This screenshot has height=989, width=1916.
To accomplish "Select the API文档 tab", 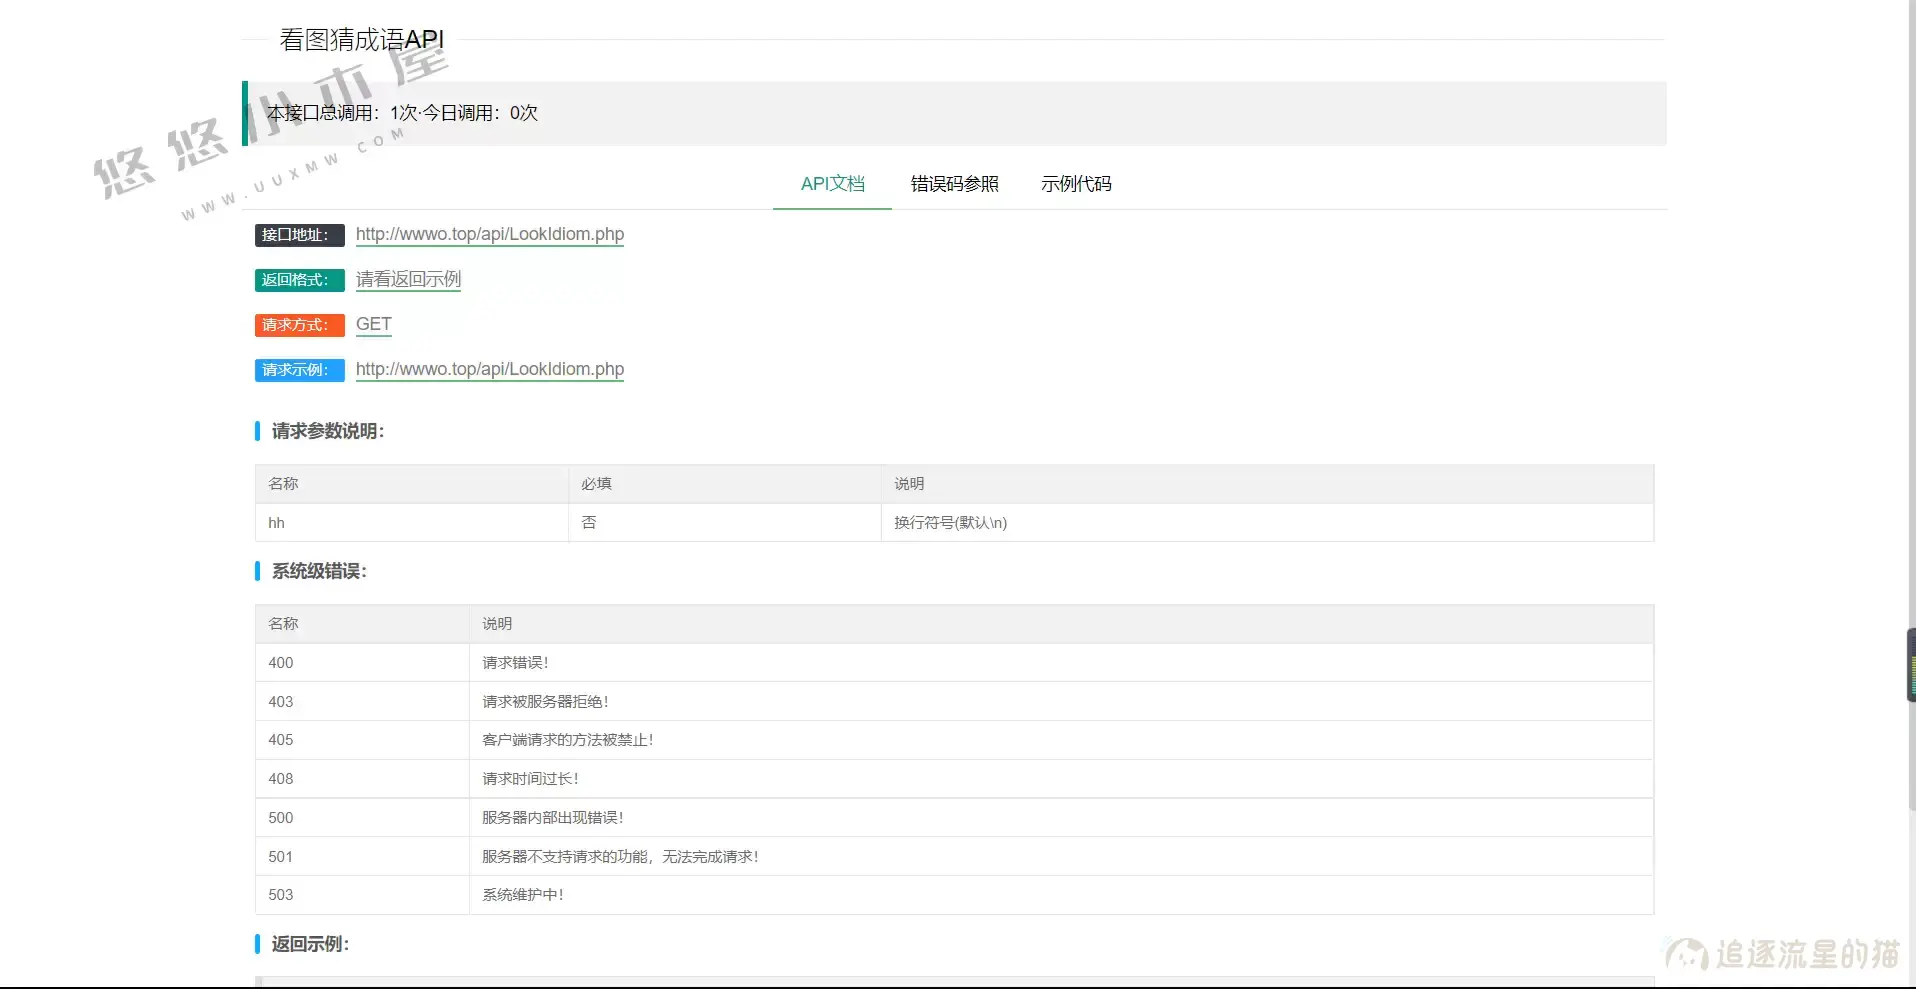I will pos(832,183).
